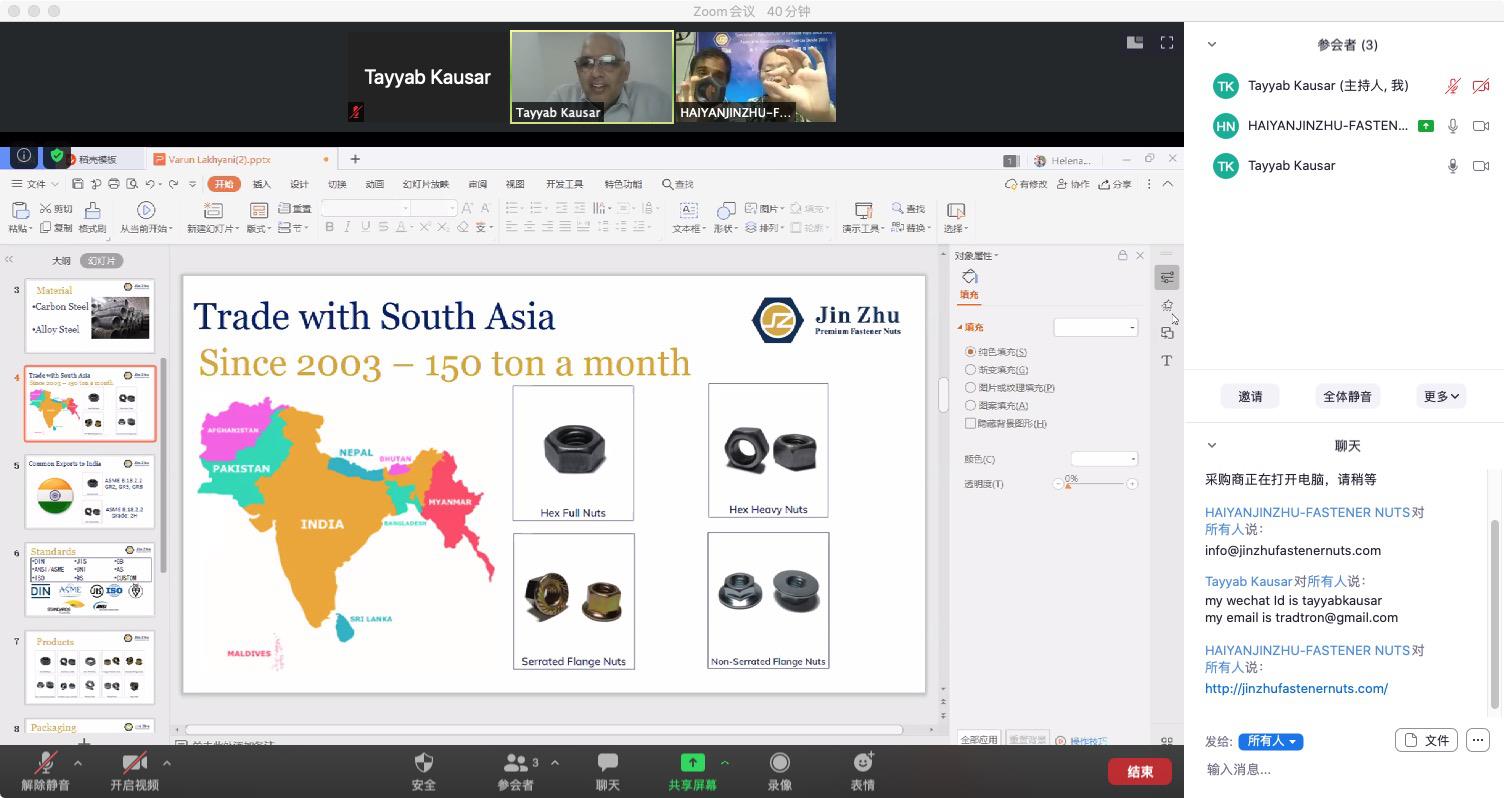Viewport: 1504px width, 798px height.
Task: Expand audio options arrow beside mute
Action: point(78,763)
